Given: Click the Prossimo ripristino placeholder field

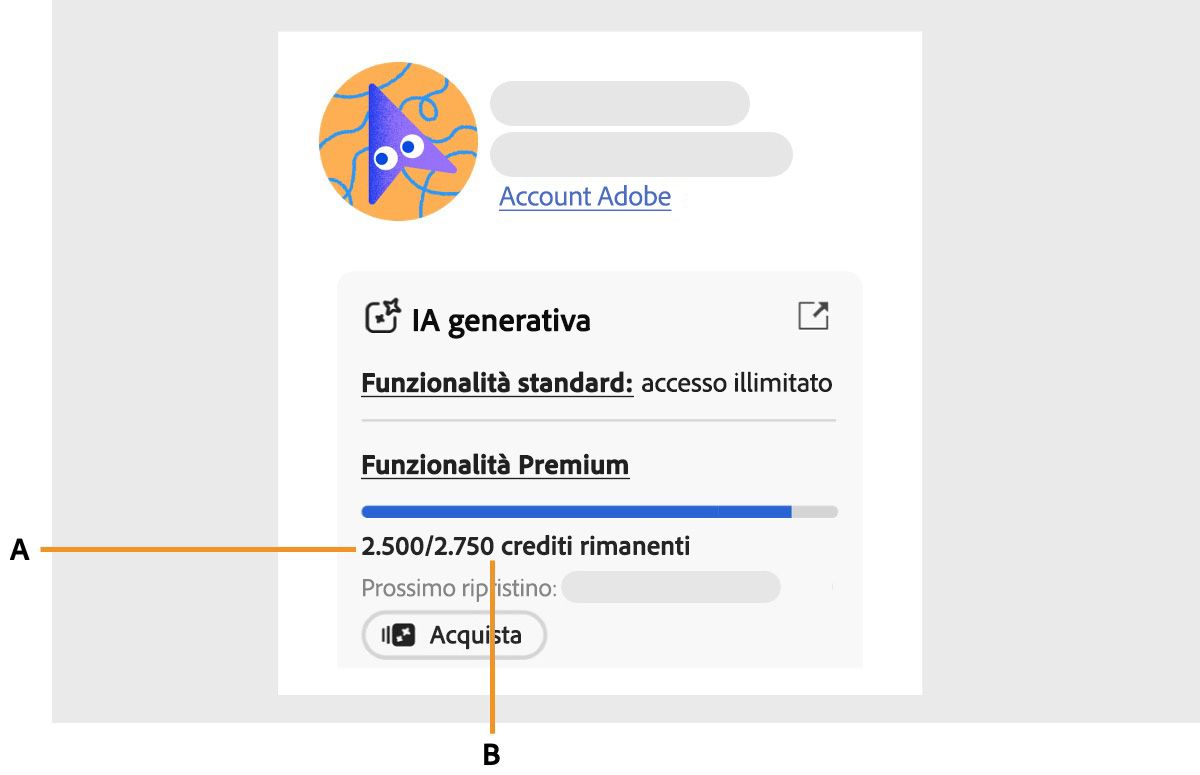Looking at the screenshot, I should 671,587.
